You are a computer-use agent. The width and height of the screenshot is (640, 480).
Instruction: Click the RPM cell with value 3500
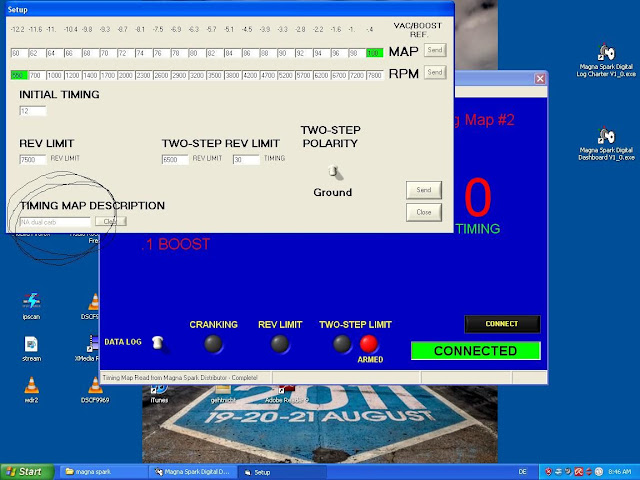click(x=215, y=76)
